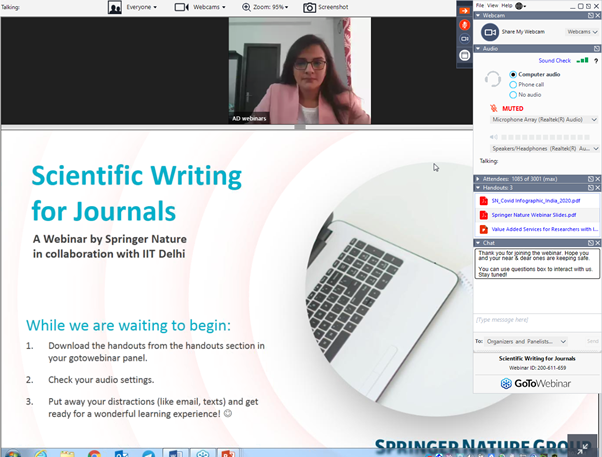Collapse the Audio pane triangle
The height and width of the screenshot is (457, 602).
pos(478,48)
